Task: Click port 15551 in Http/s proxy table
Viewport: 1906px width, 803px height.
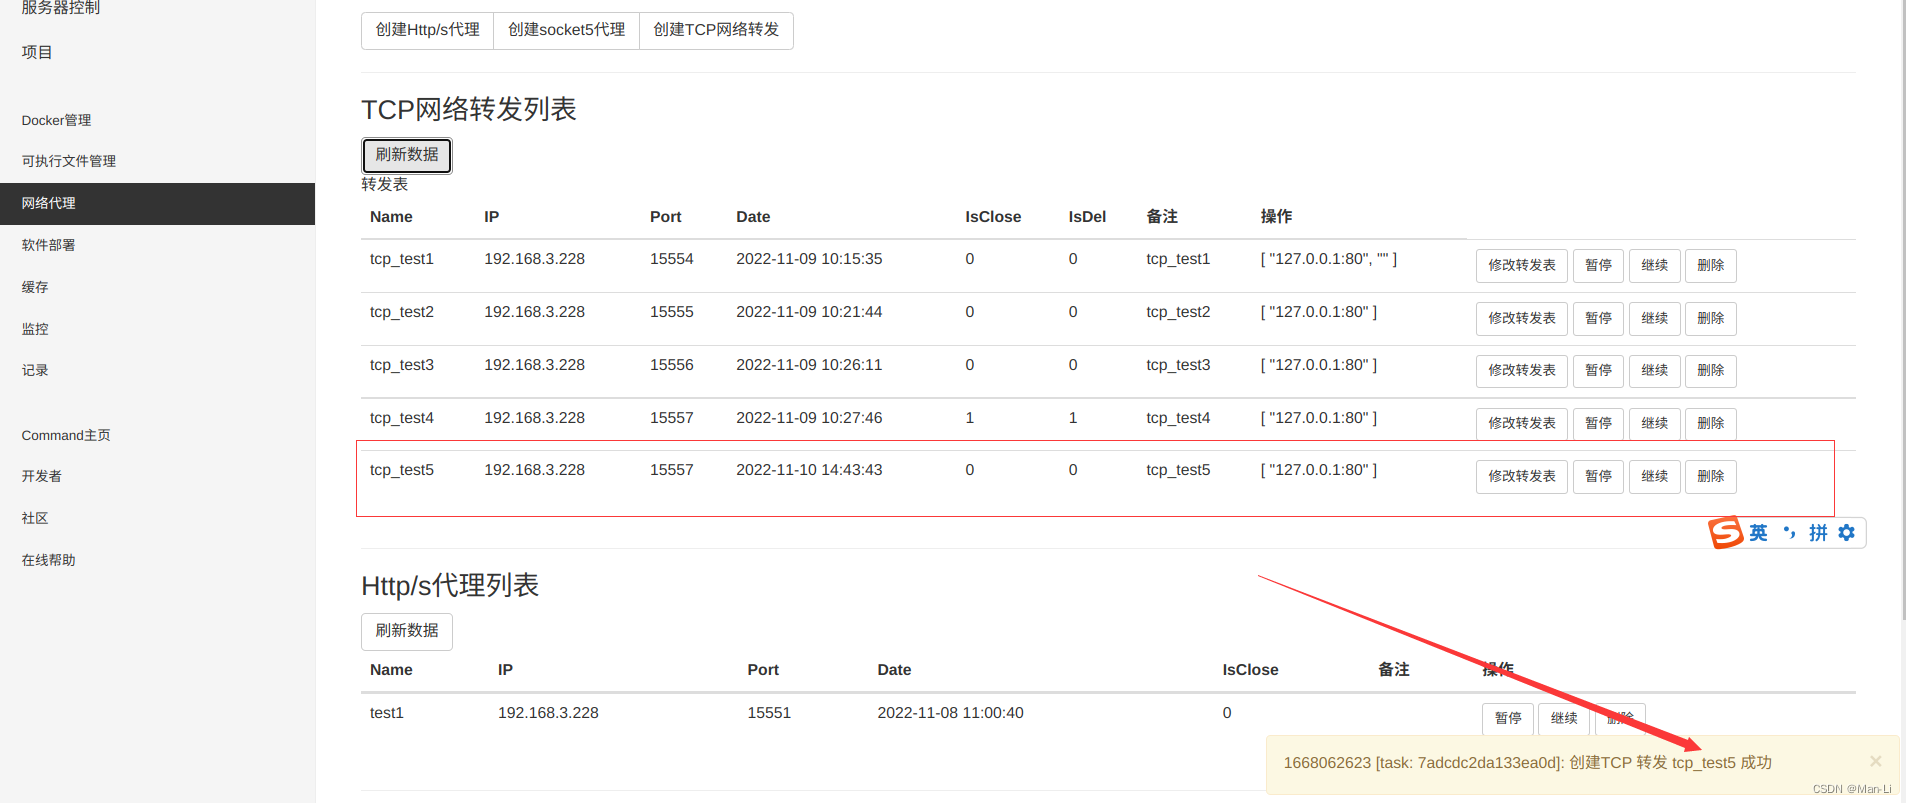Action: point(769,713)
